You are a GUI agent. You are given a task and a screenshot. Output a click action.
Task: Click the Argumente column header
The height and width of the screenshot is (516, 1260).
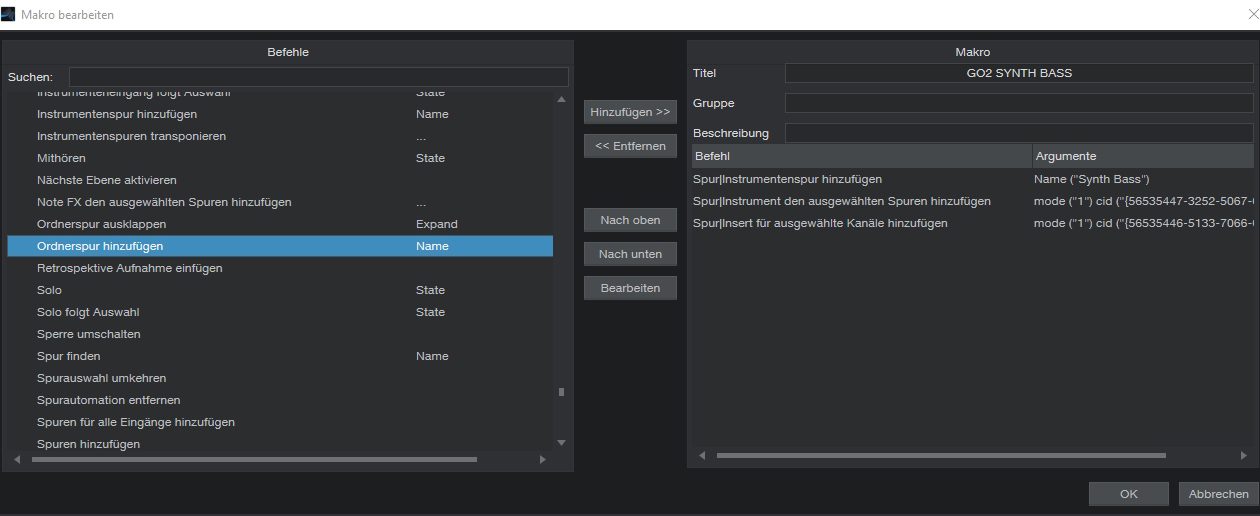[1140, 156]
